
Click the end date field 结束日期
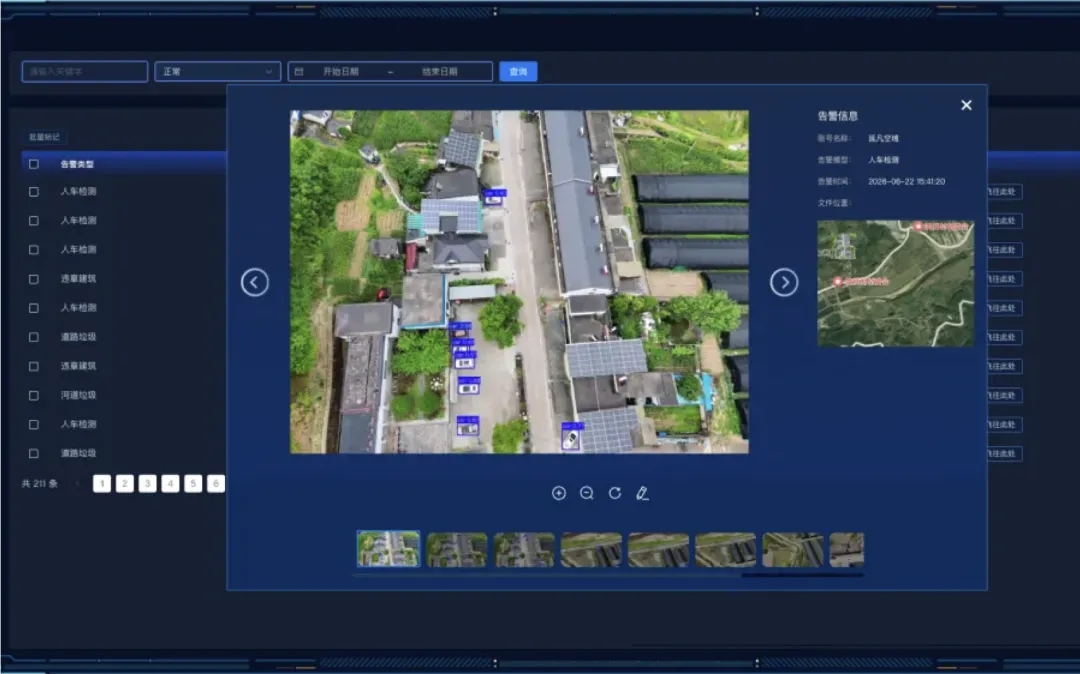[439, 72]
